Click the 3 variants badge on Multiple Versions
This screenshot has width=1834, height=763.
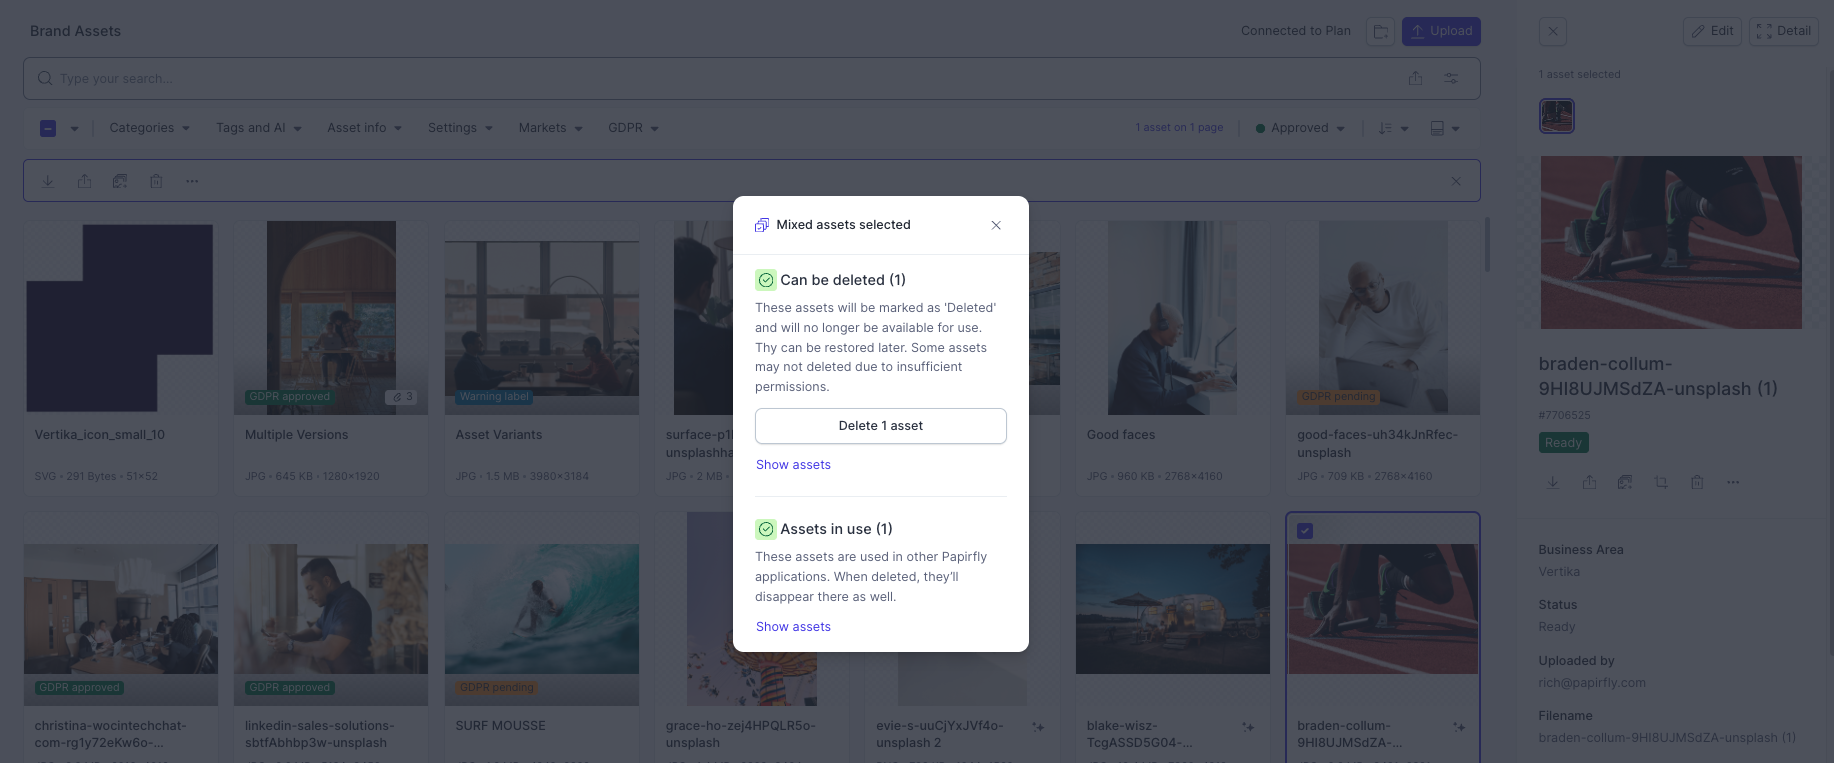pos(401,397)
